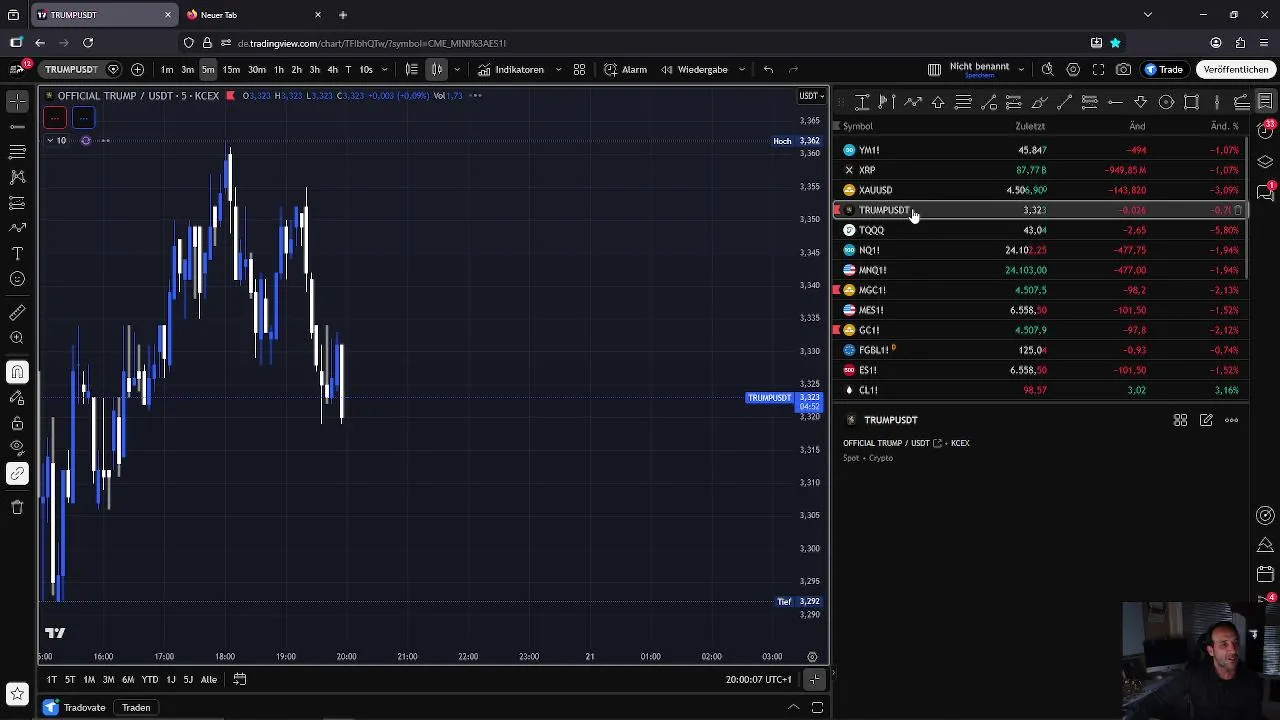
Task: Select the 1m timeframe
Action: click(x=167, y=69)
